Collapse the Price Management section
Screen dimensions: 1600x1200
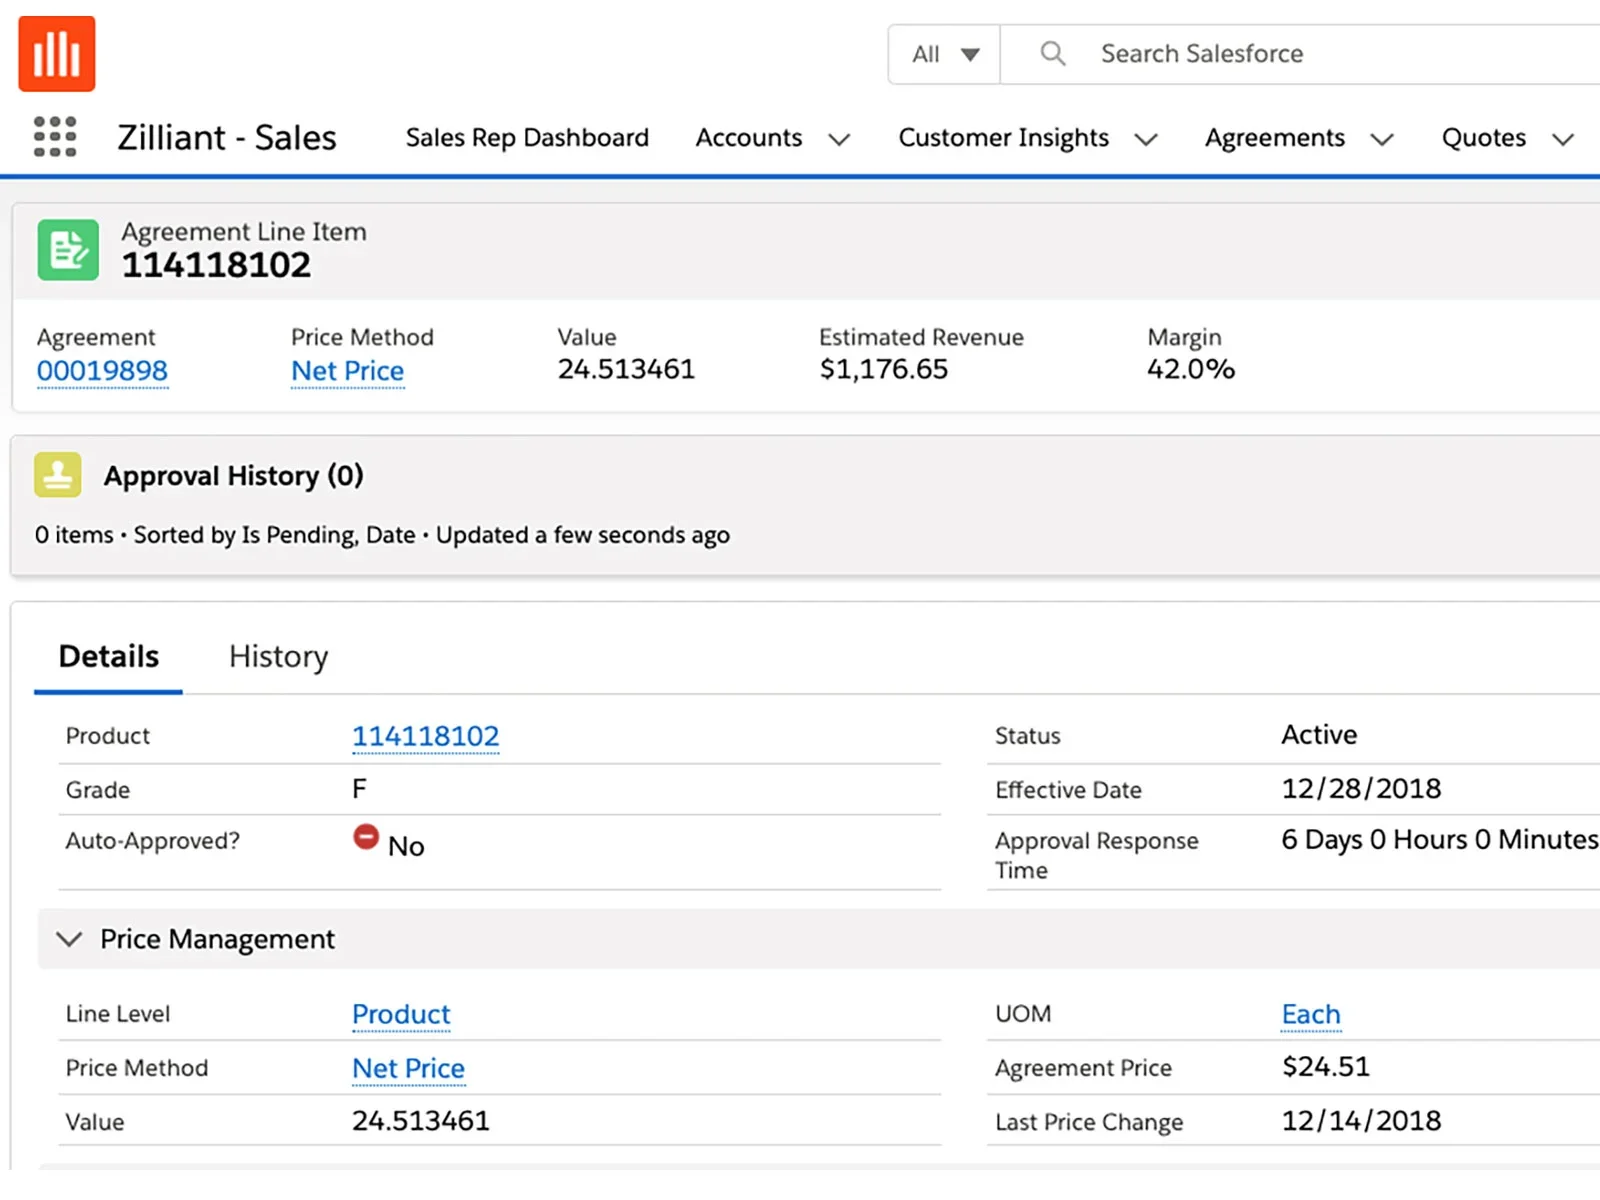tap(69, 939)
